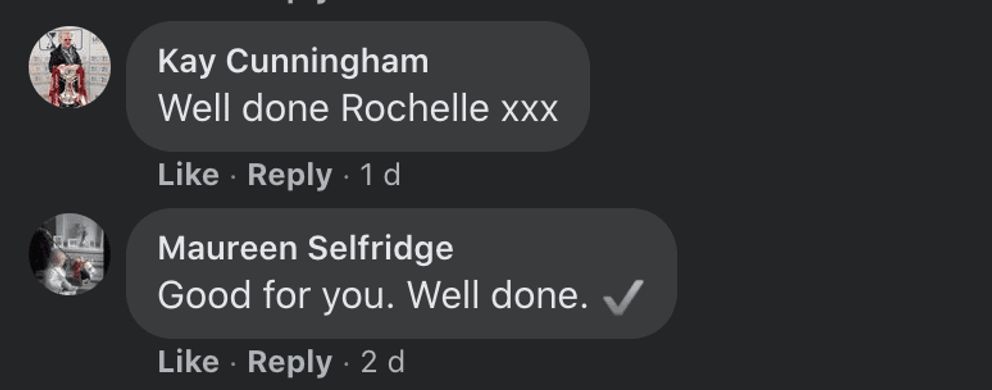Open the 2 d timestamp on Maureen's comment
This screenshot has height=390, width=992.
(x=382, y=362)
